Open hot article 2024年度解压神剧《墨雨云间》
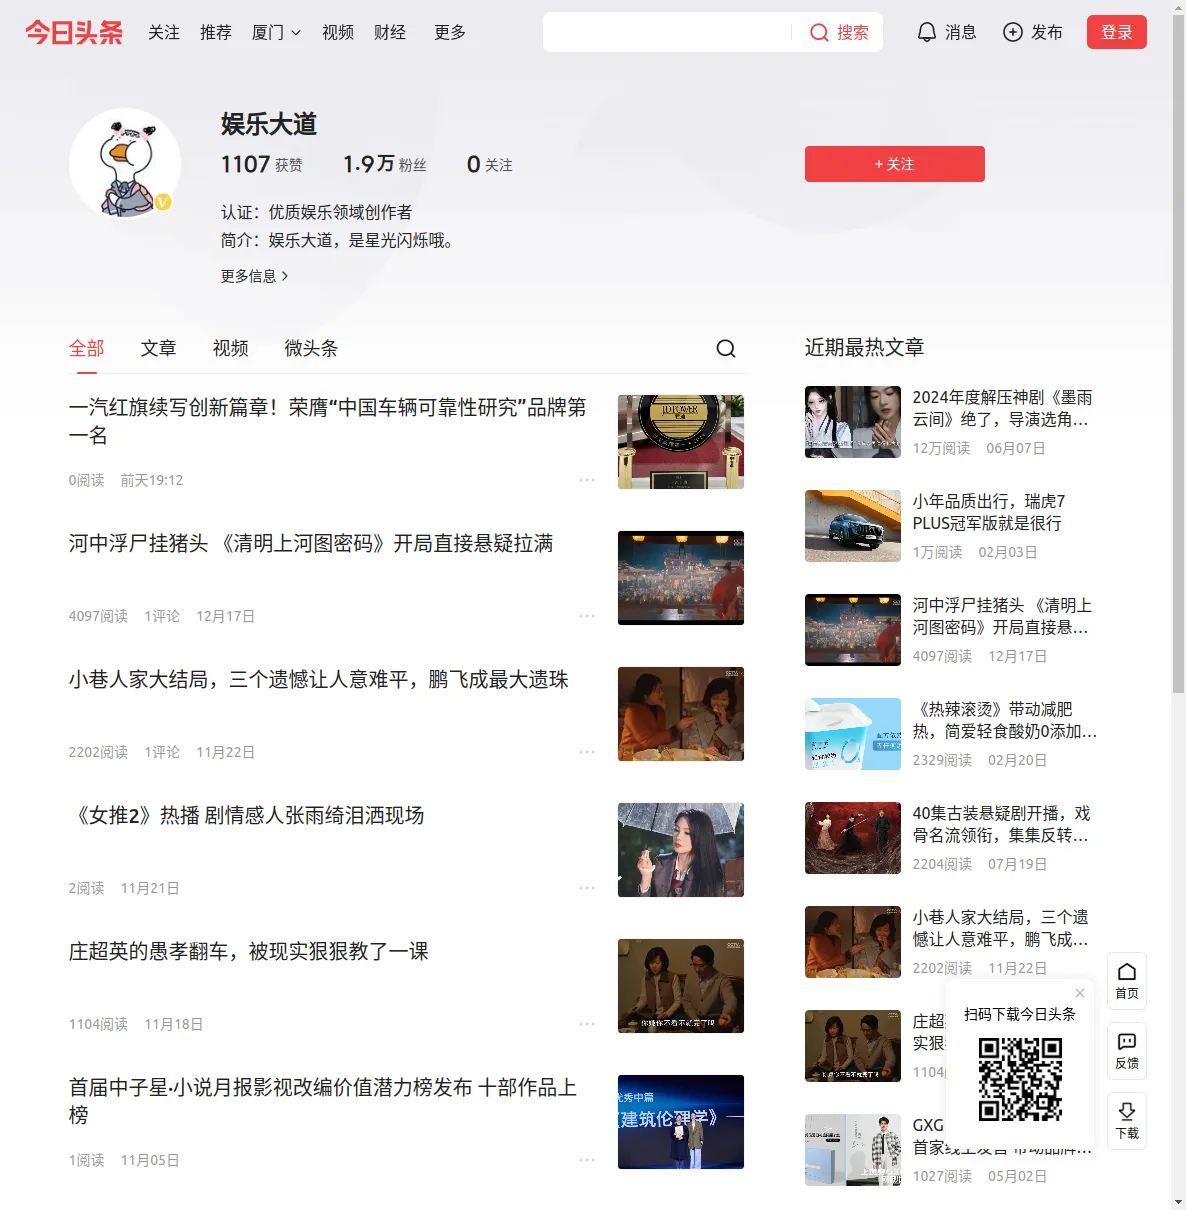Image resolution: width=1186 pixels, height=1210 pixels. pos(1003,408)
